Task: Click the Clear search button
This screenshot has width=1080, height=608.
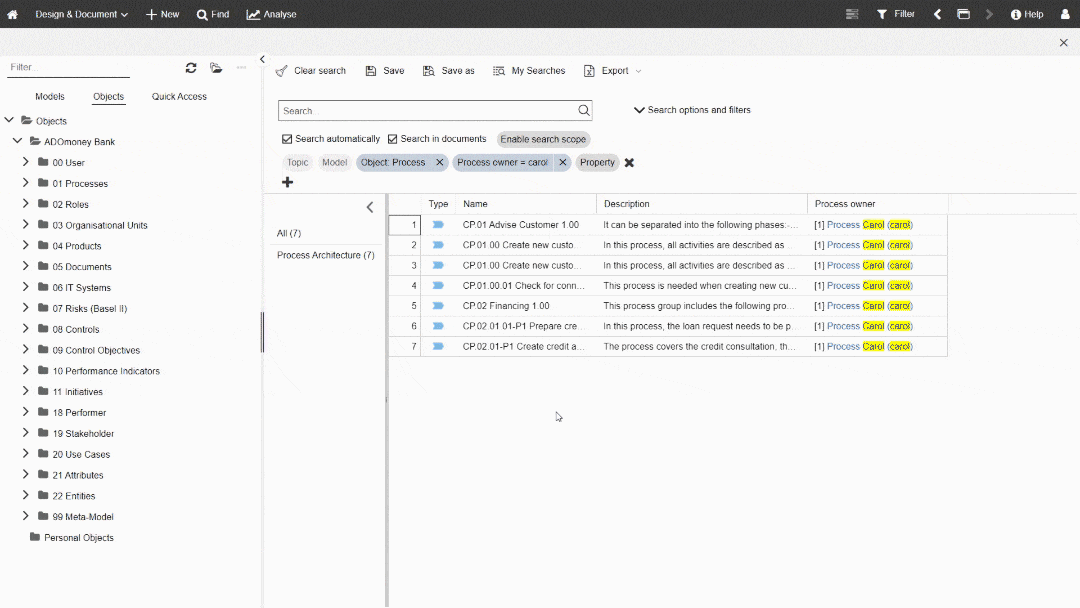Action: (311, 71)
